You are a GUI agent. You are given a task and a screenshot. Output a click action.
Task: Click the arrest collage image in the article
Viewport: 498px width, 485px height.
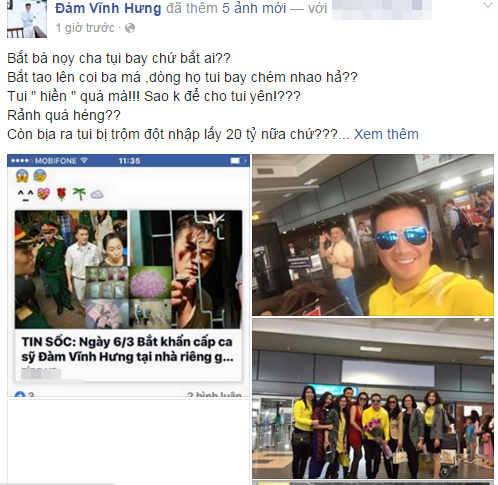pos(128,269)
